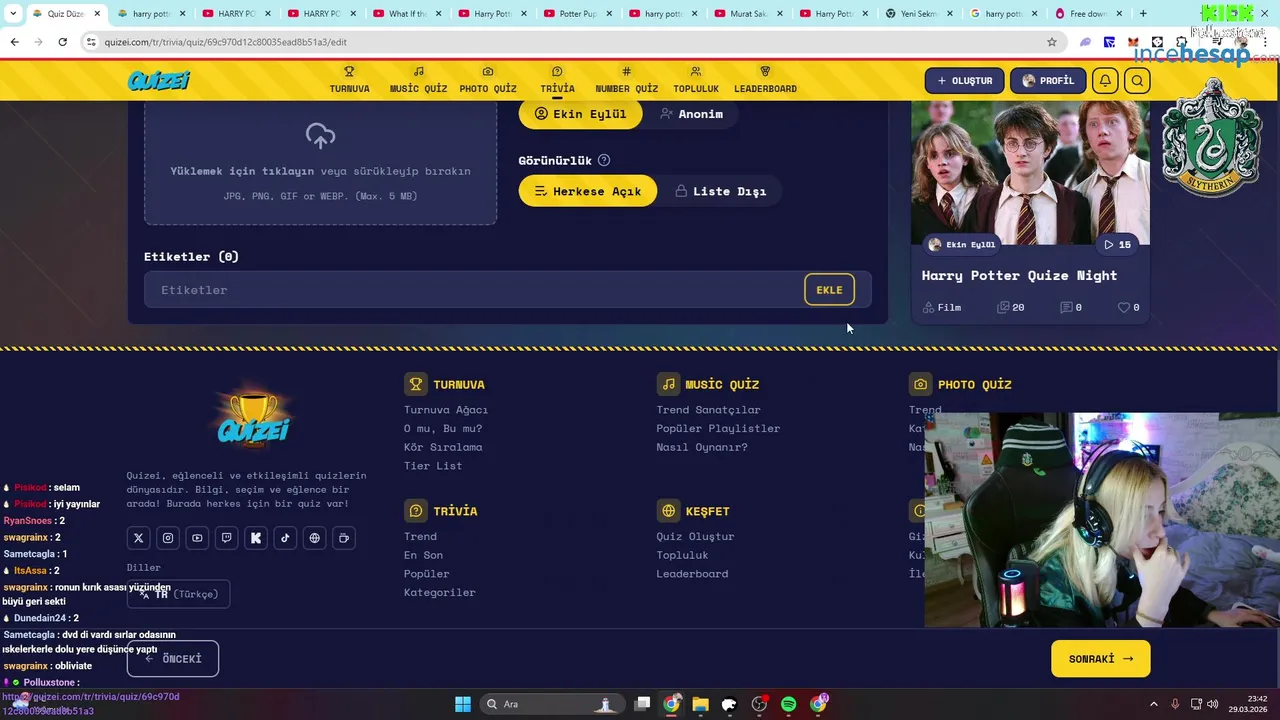Open footer link Nasıl Oynanır?
The image size is (1280, 720).
pyautogui.click(x=702, y=447)
